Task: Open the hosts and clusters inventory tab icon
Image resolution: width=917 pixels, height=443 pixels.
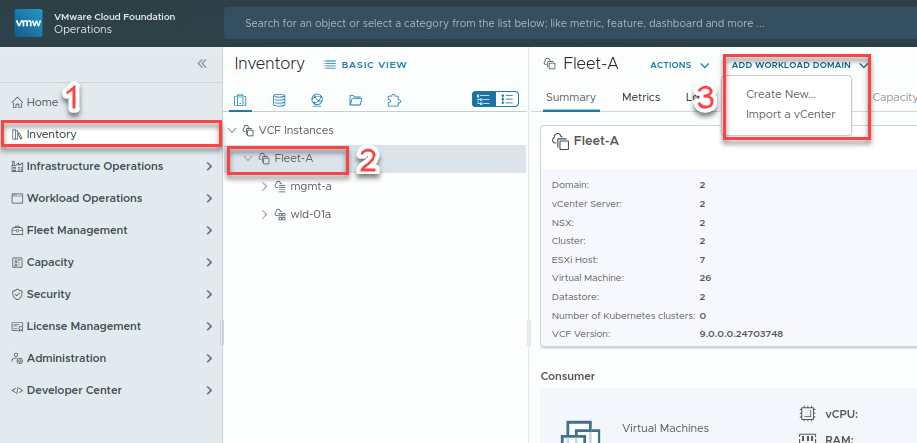Action: [240, 100]
